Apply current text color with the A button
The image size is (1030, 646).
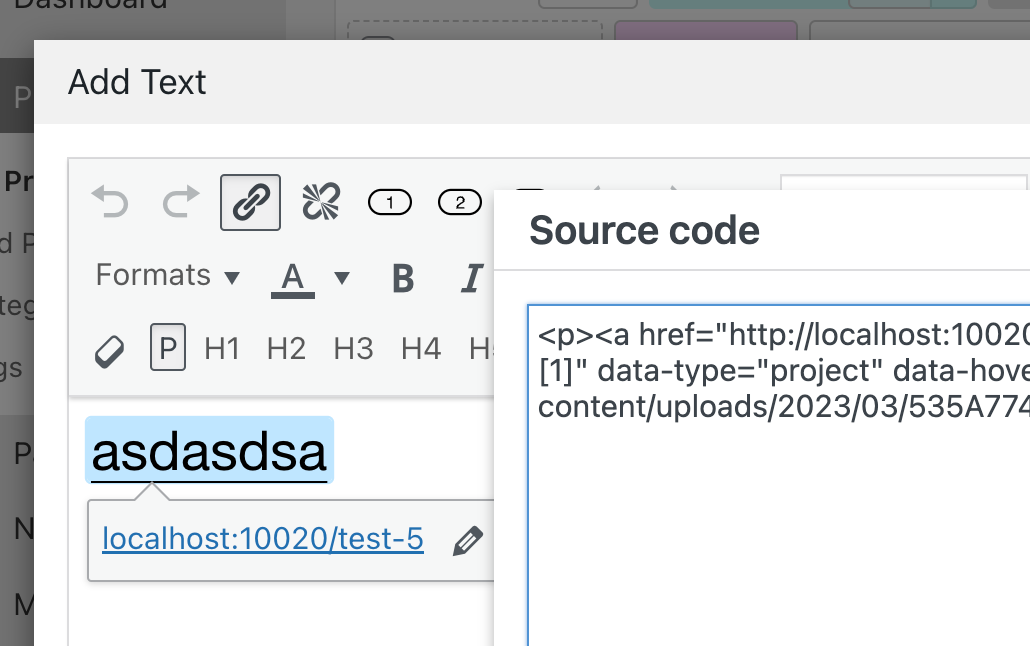tap(291, 278)
